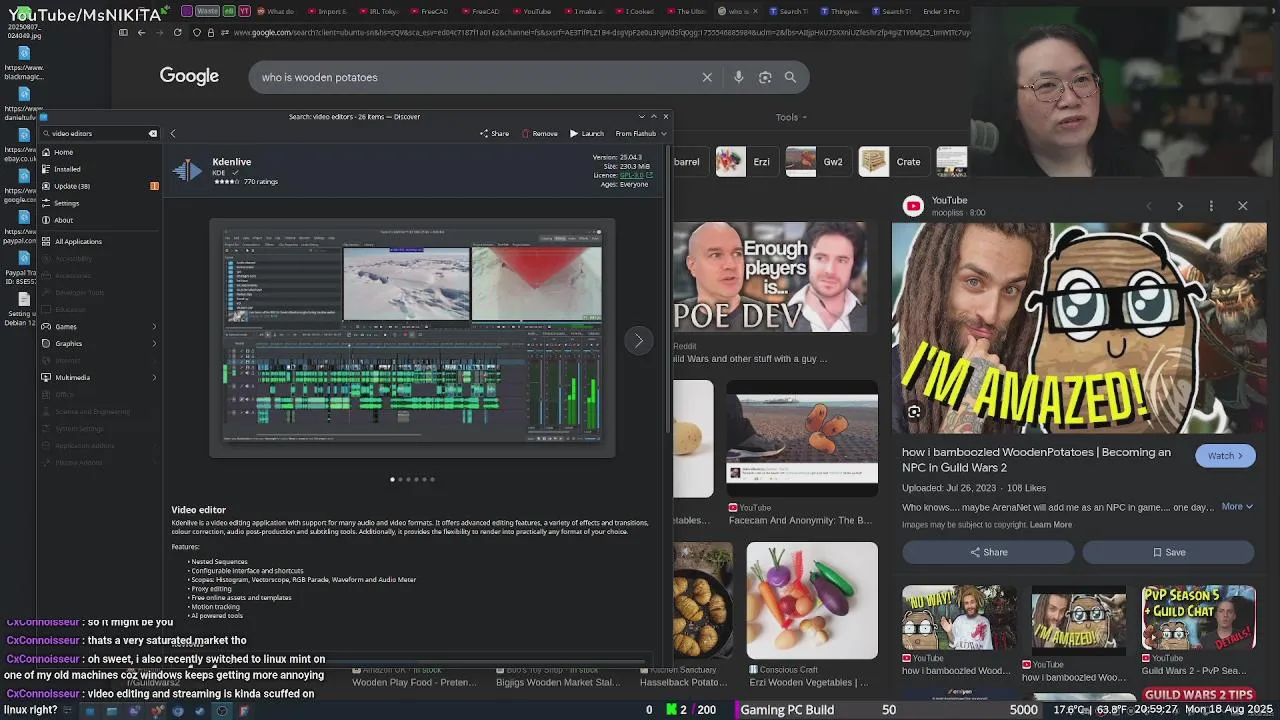The height and width of the screenshot is (720, 1280).
Task: Open the Tools dropdown in Google Images
Action: 791,117
